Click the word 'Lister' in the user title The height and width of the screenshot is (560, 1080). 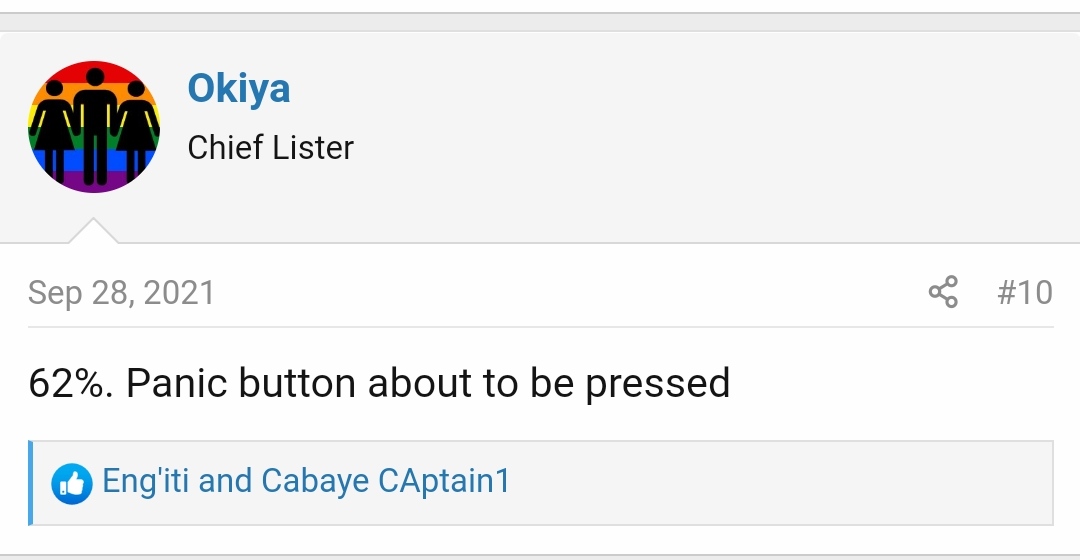pos(313,147)
